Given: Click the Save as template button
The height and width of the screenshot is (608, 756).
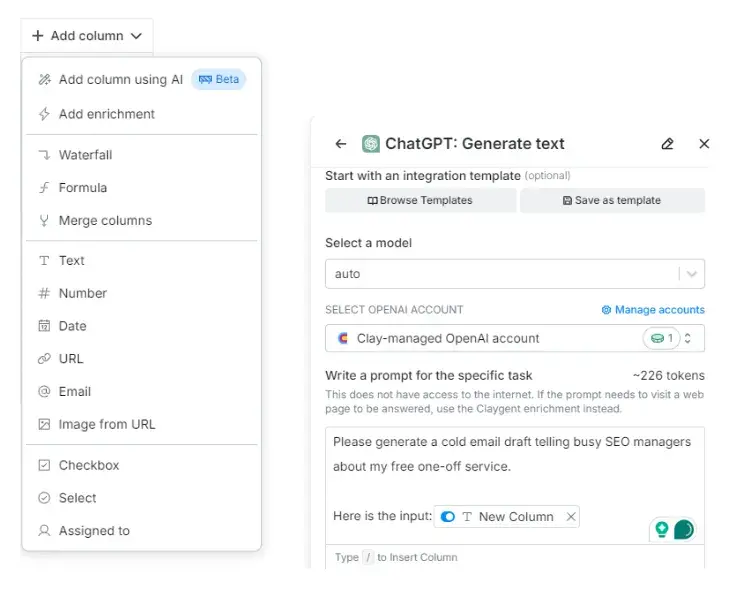Looking at the screenshot, I should point(612,200).
